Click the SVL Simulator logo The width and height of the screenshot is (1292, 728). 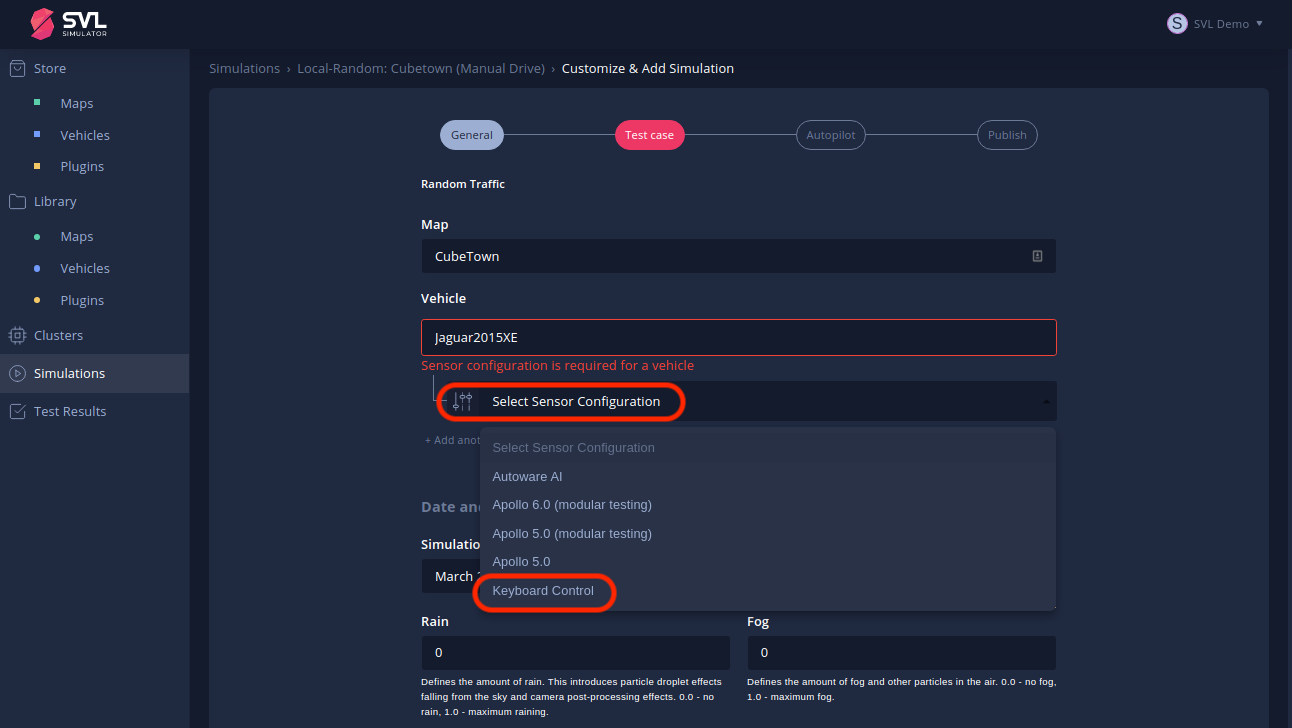(68, 23)
